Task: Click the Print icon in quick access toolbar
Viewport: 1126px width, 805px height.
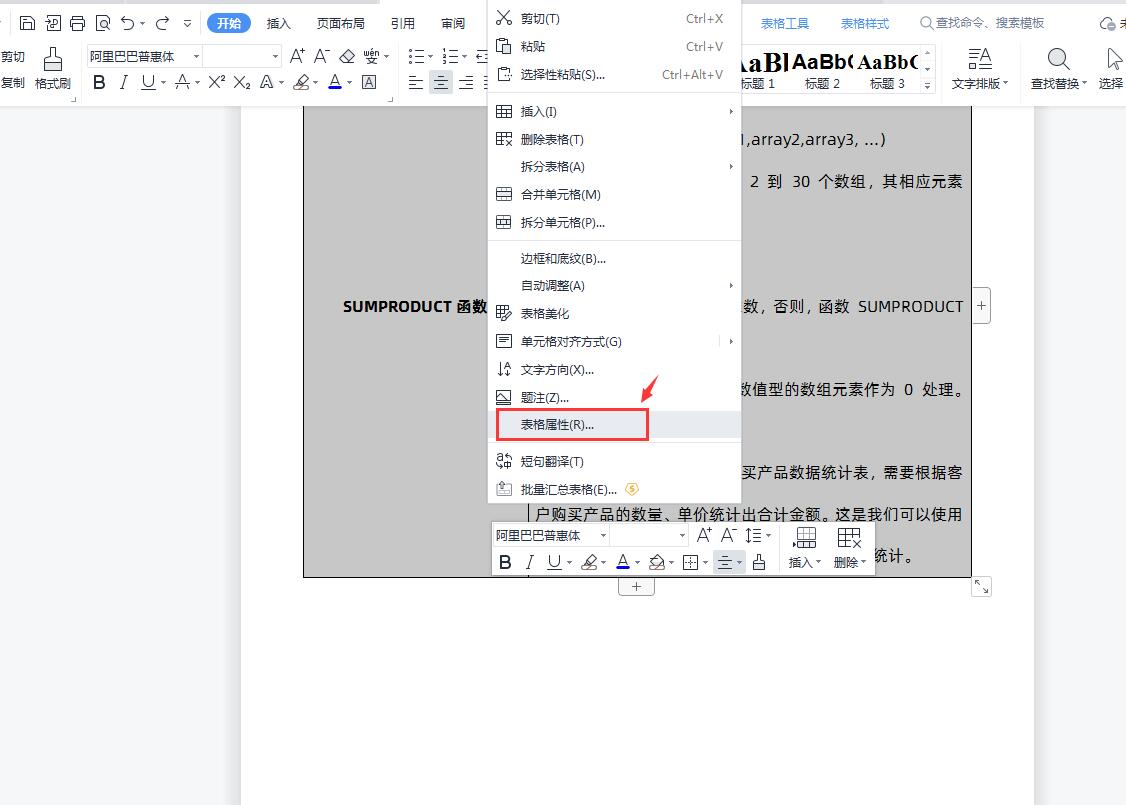Action: click(x=78, y=23)
